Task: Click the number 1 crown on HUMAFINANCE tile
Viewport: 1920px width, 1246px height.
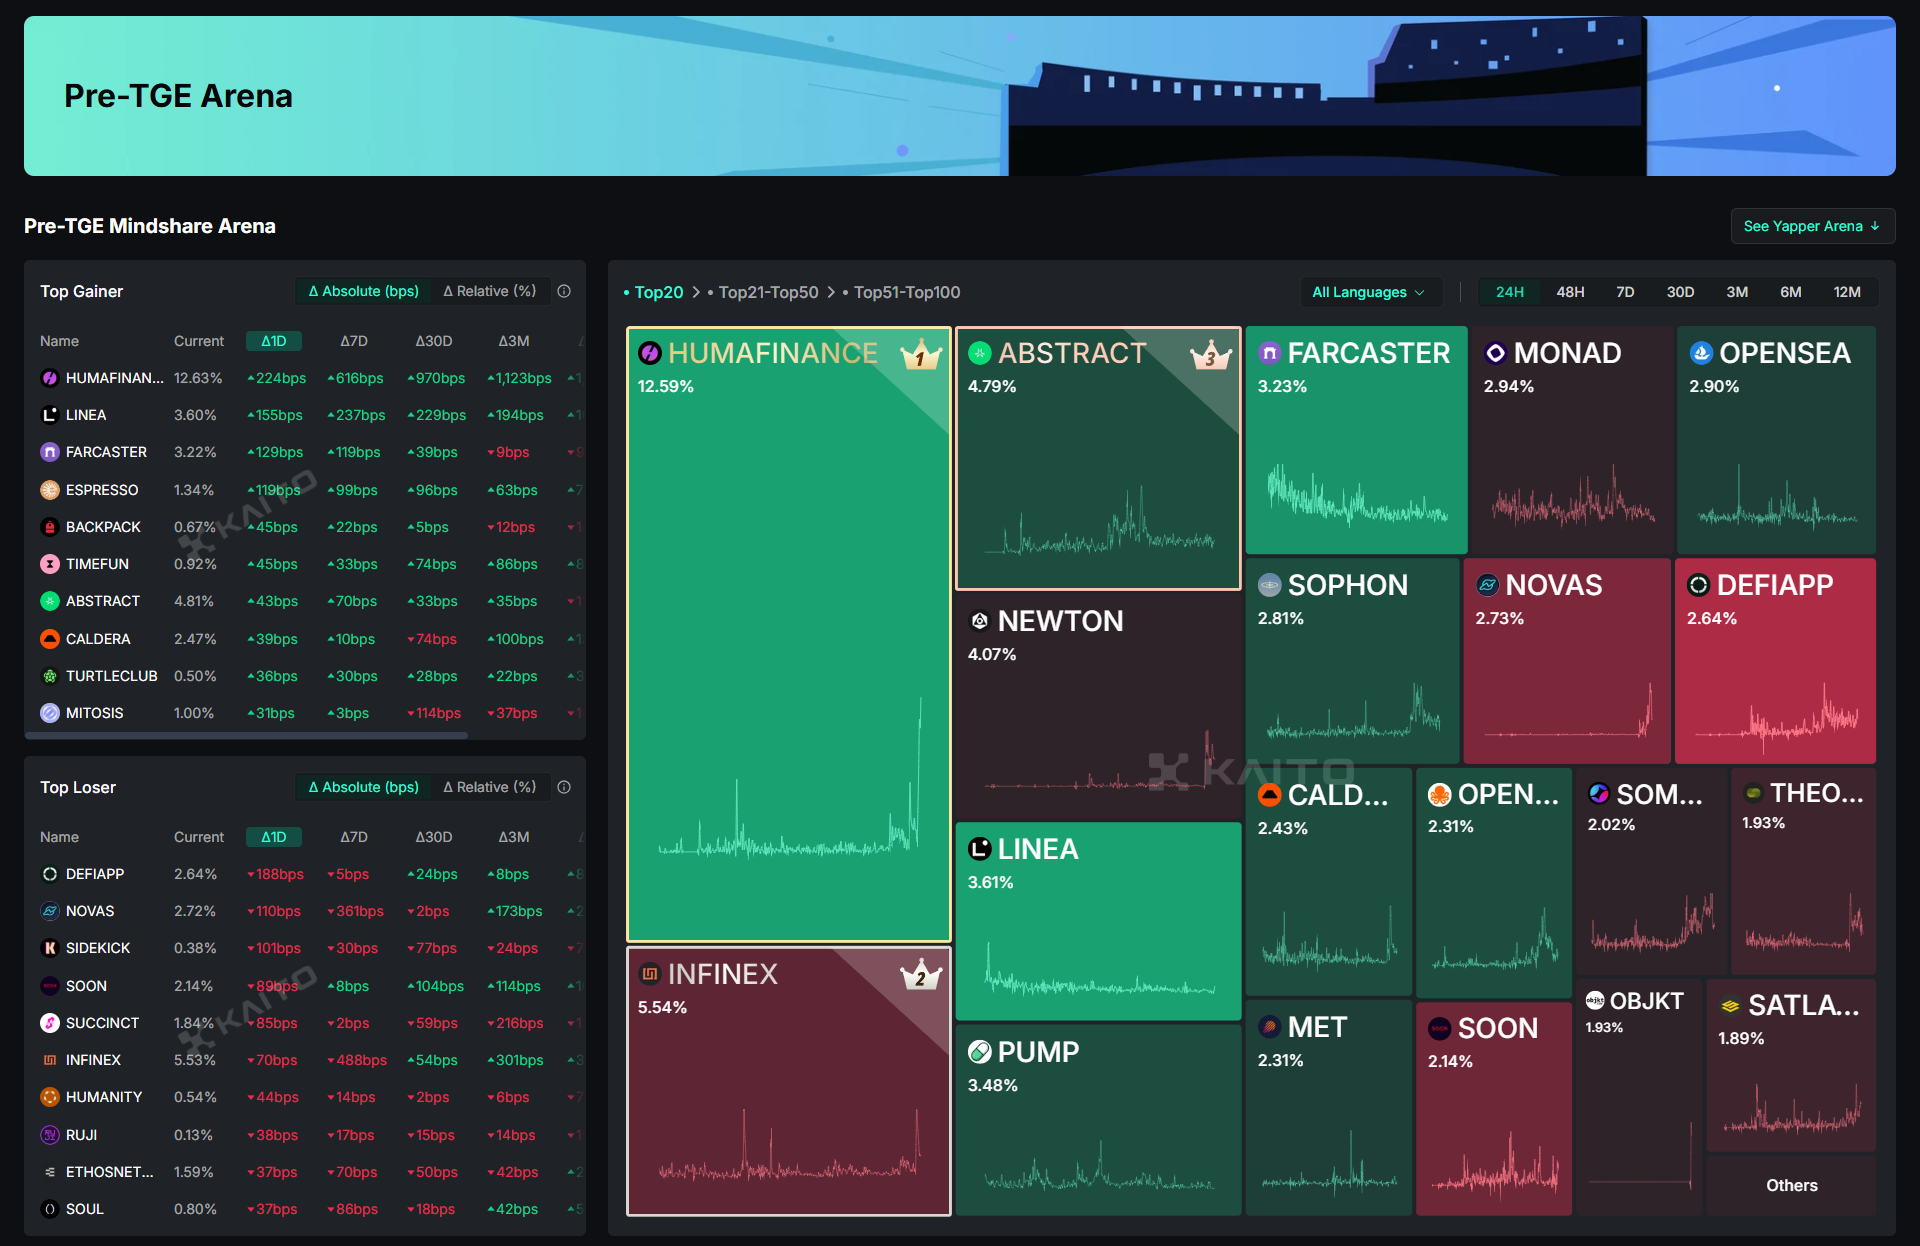Action: pos(920,355)
